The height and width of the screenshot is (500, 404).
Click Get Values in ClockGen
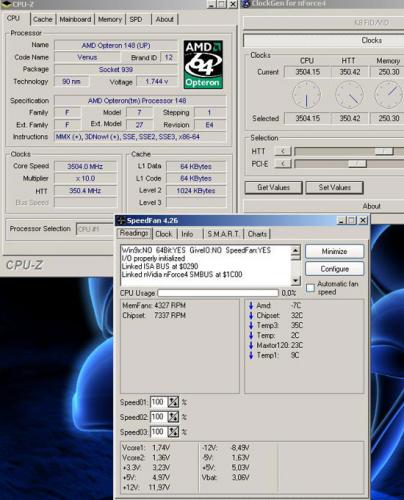[274, 187]
